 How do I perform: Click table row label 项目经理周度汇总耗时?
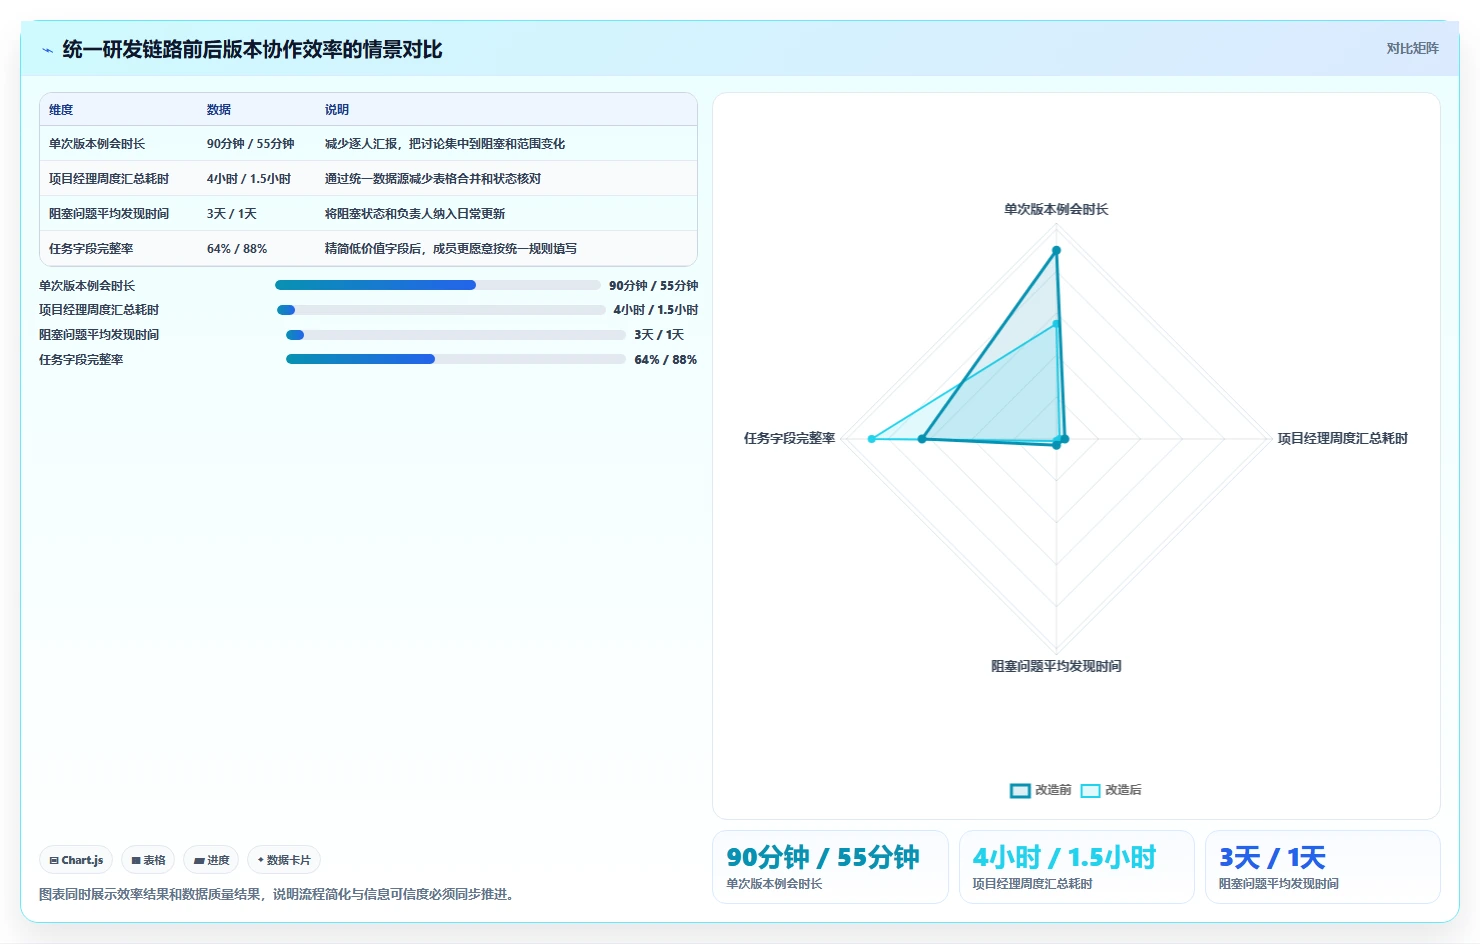coord(109,179)
